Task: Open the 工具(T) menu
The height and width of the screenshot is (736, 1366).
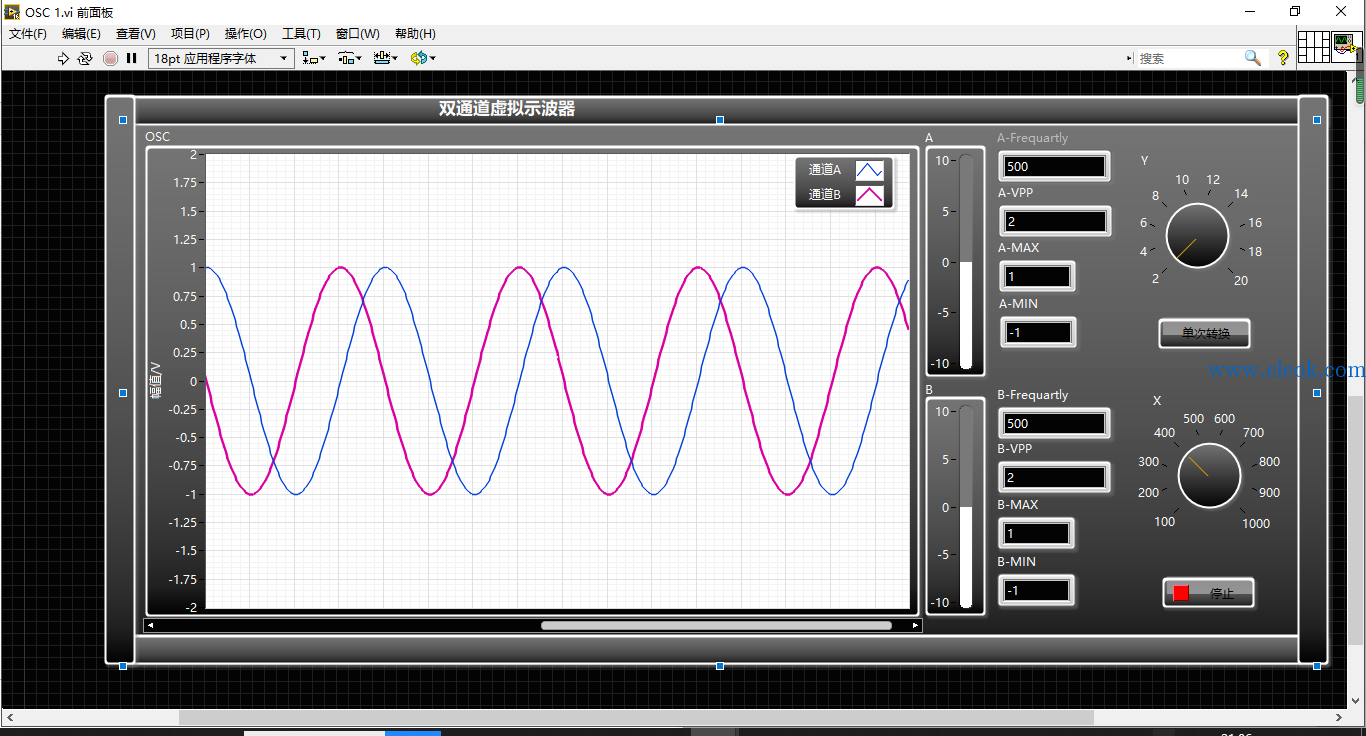Action: (301, 34)
